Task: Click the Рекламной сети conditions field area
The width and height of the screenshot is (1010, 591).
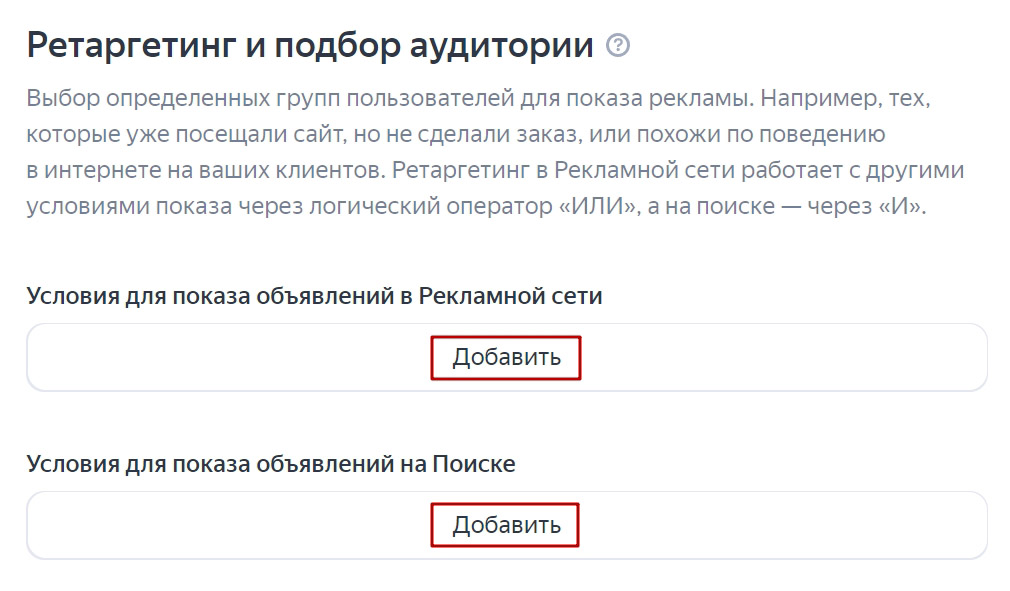Action: 200,356
